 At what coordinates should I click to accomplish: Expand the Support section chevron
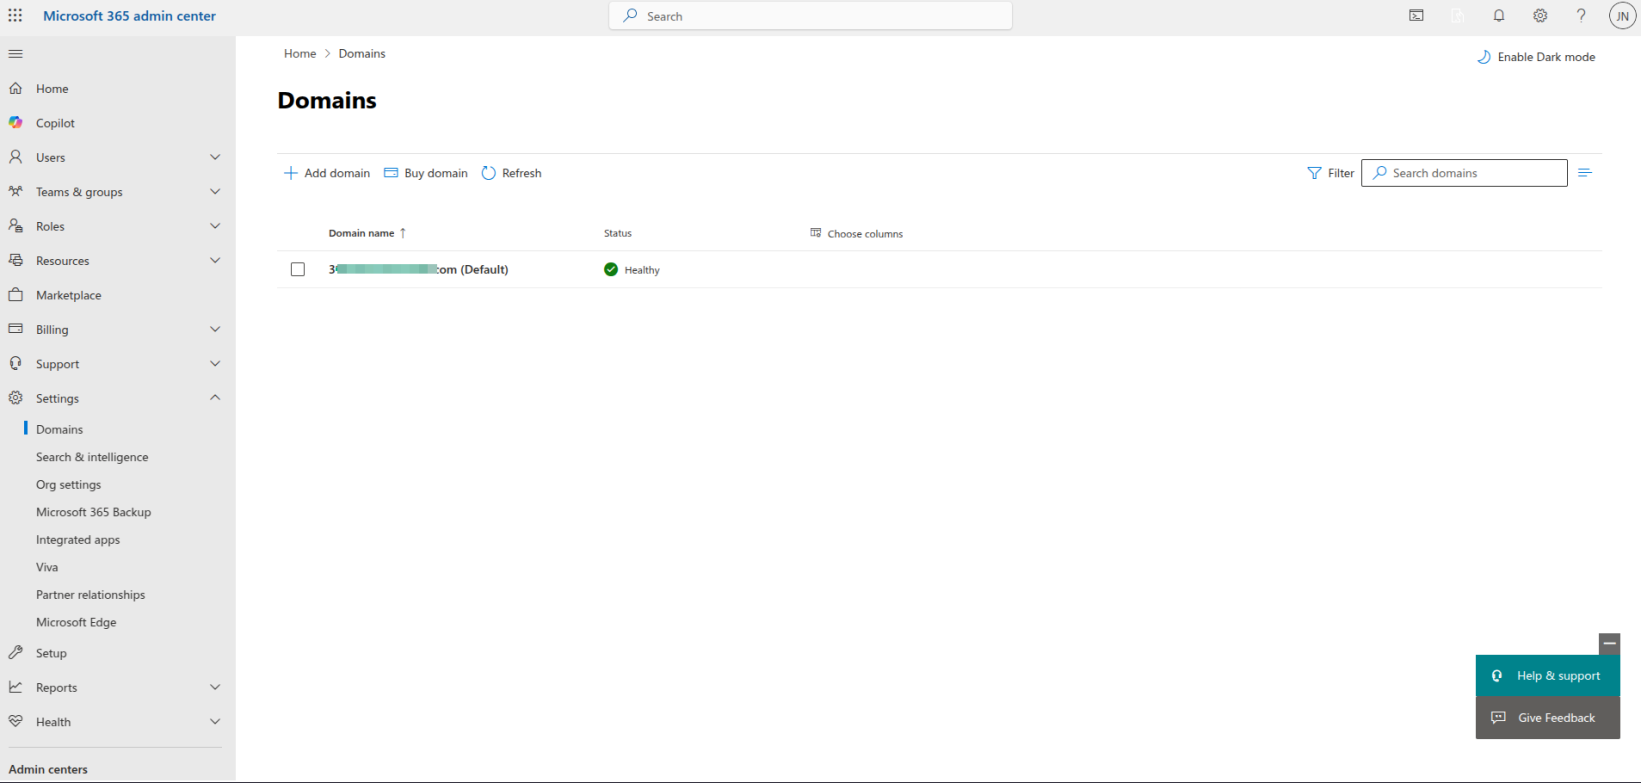(215, 364)
